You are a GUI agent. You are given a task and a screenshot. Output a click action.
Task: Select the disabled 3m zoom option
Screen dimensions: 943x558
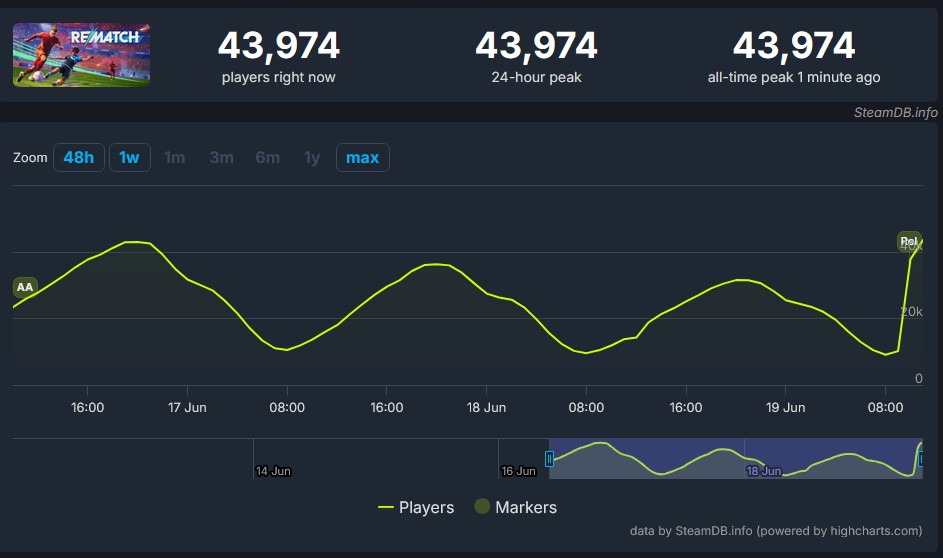(221, 158)
